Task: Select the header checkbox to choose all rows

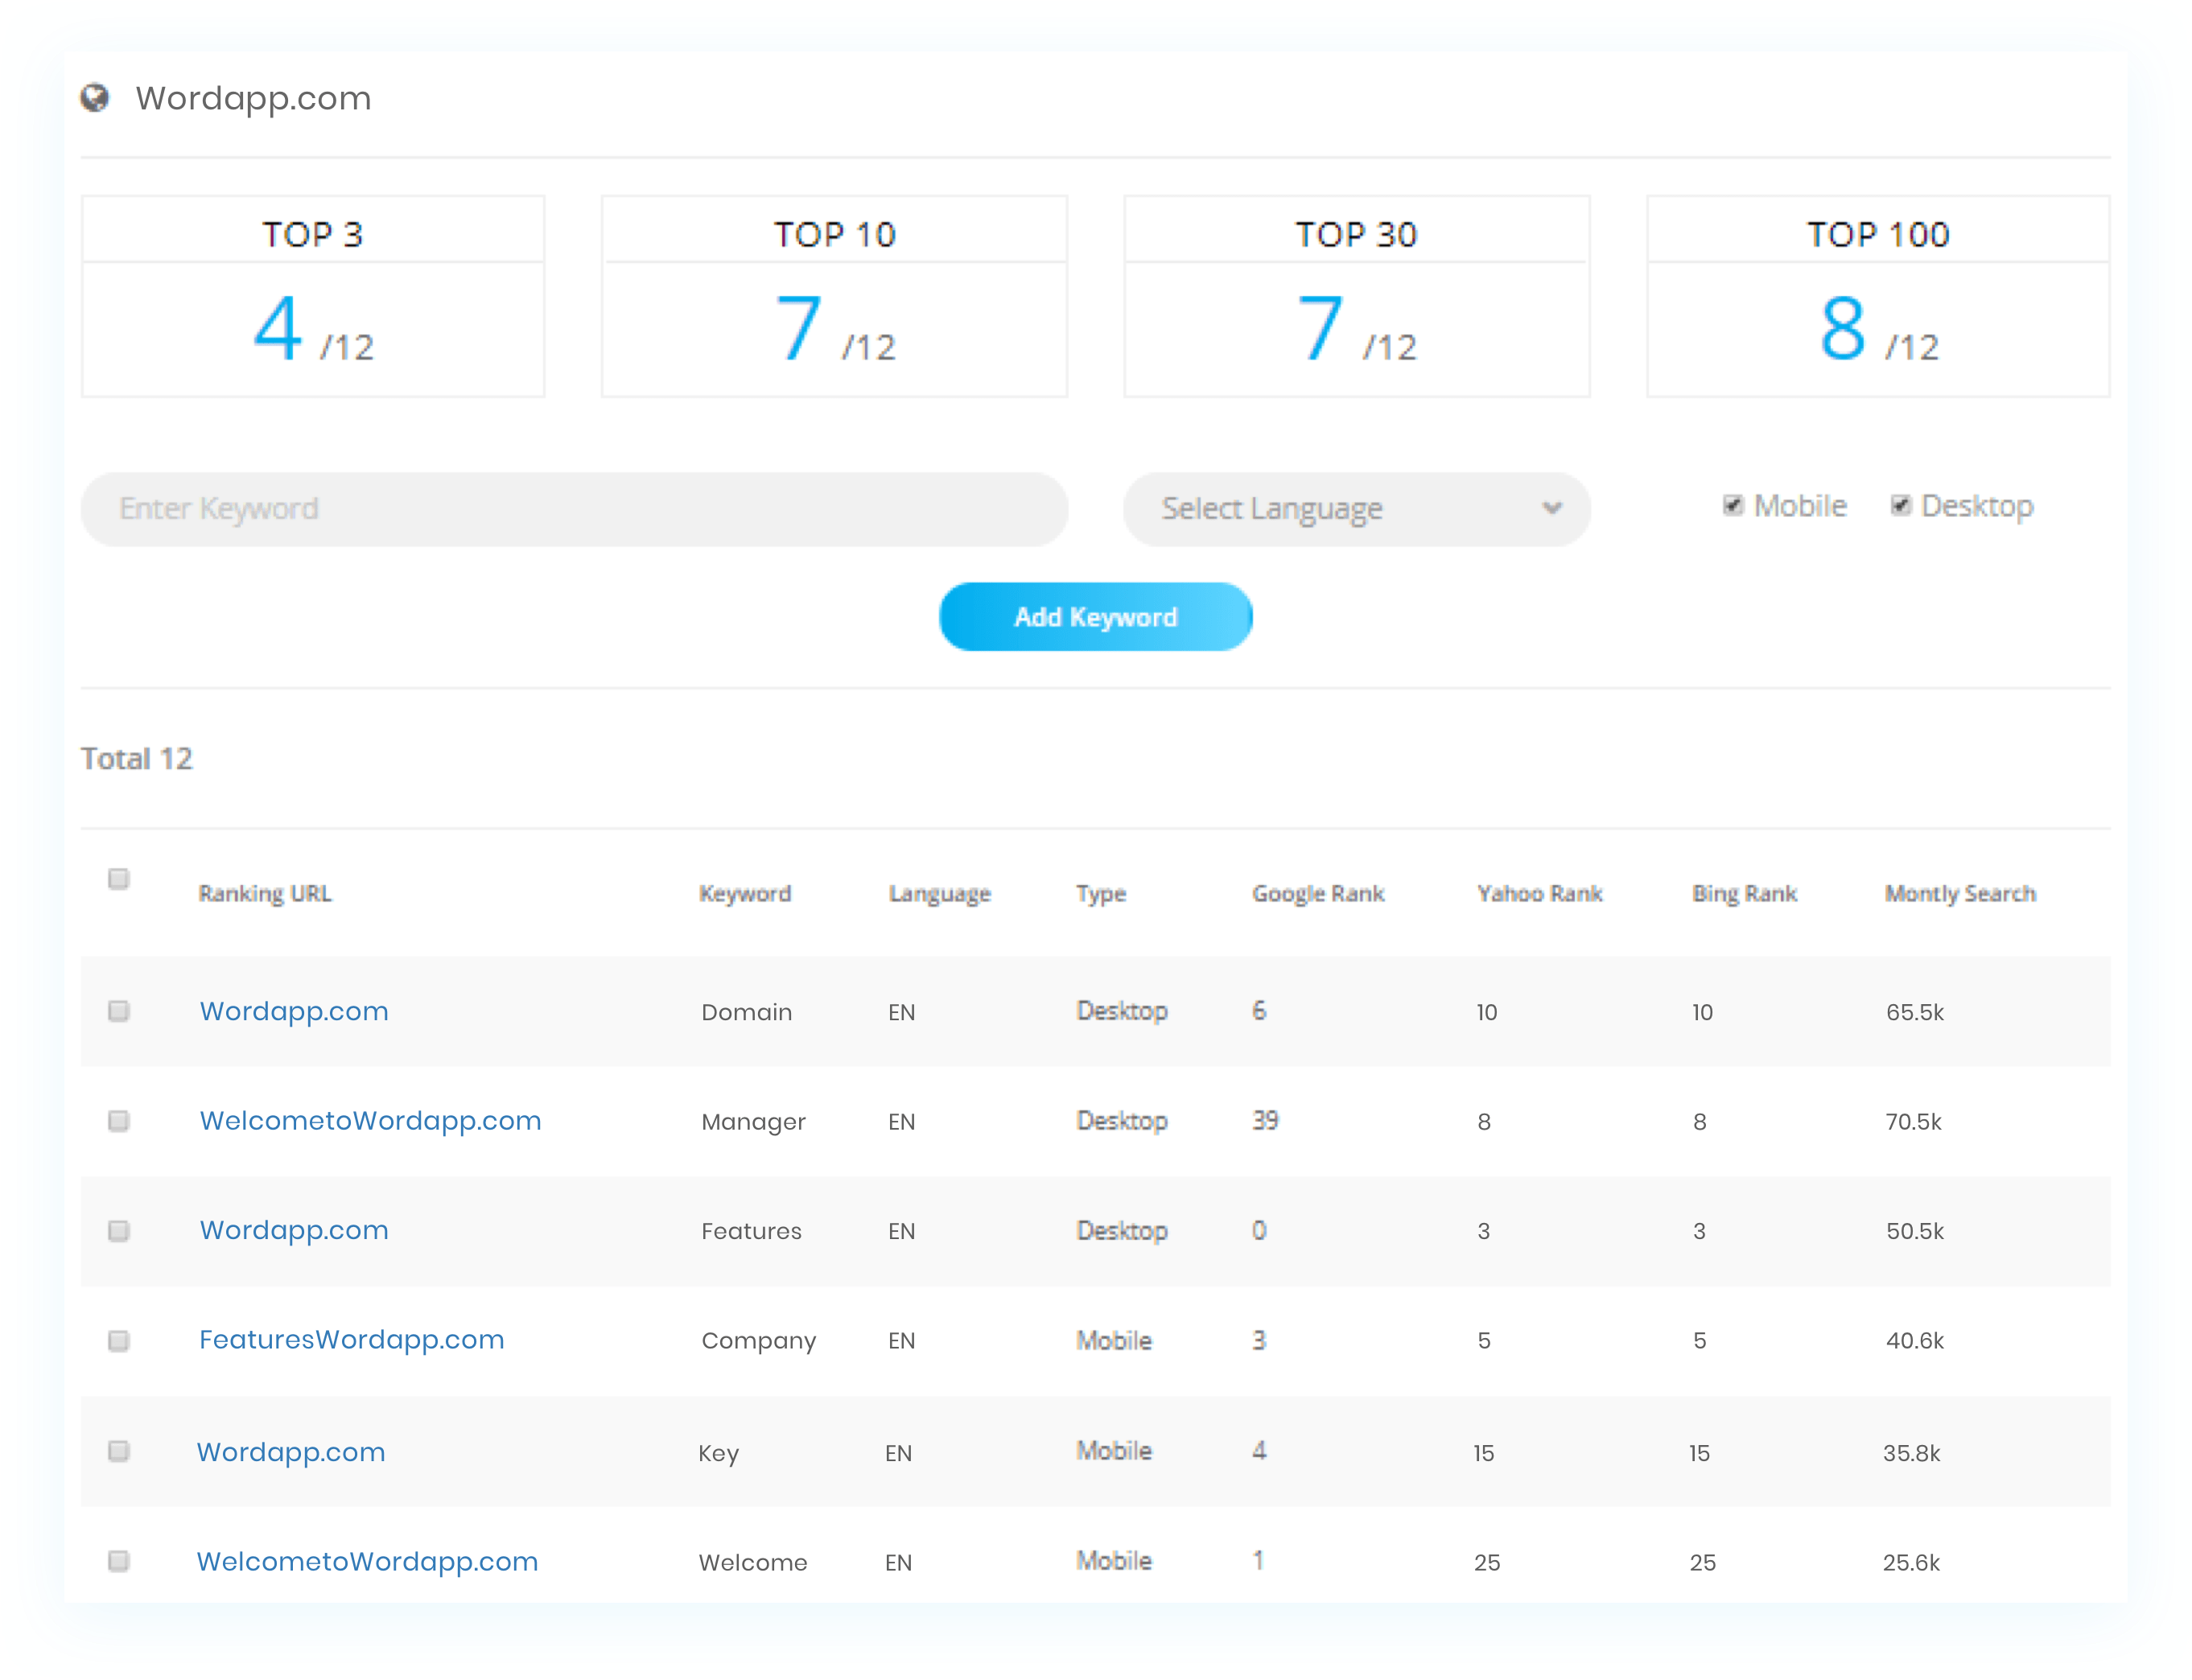Action: click(119, 878)
